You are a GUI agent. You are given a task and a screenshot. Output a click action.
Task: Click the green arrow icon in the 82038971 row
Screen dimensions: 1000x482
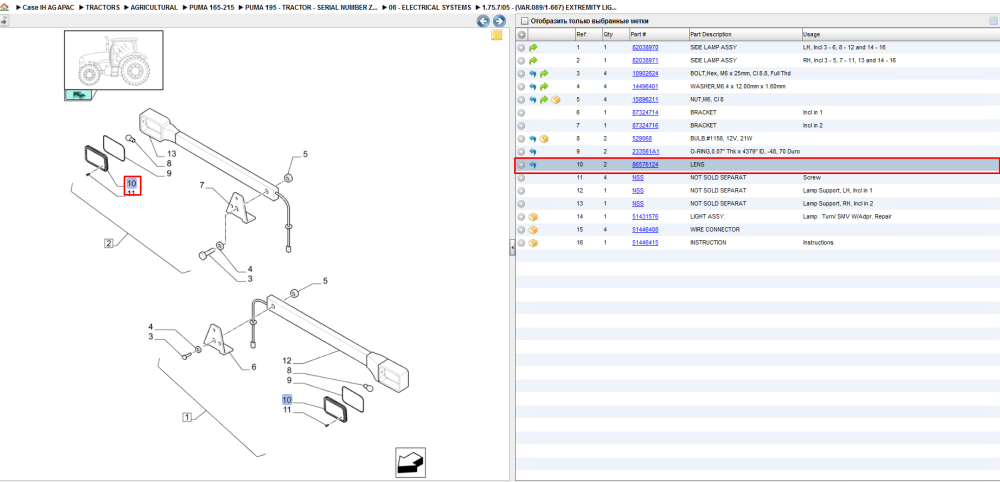point(533,61)
